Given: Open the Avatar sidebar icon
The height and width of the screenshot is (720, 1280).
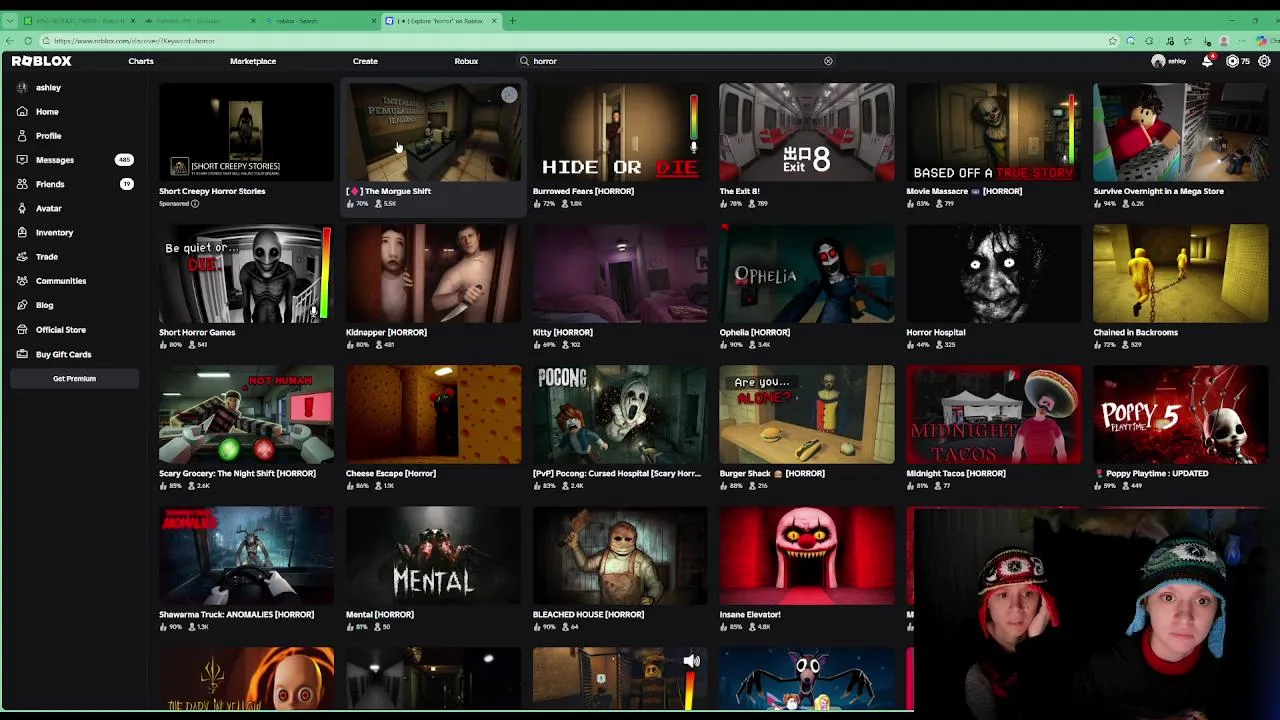Looking at the screenshot, I should pyautogui.click(x=22, y=208).
